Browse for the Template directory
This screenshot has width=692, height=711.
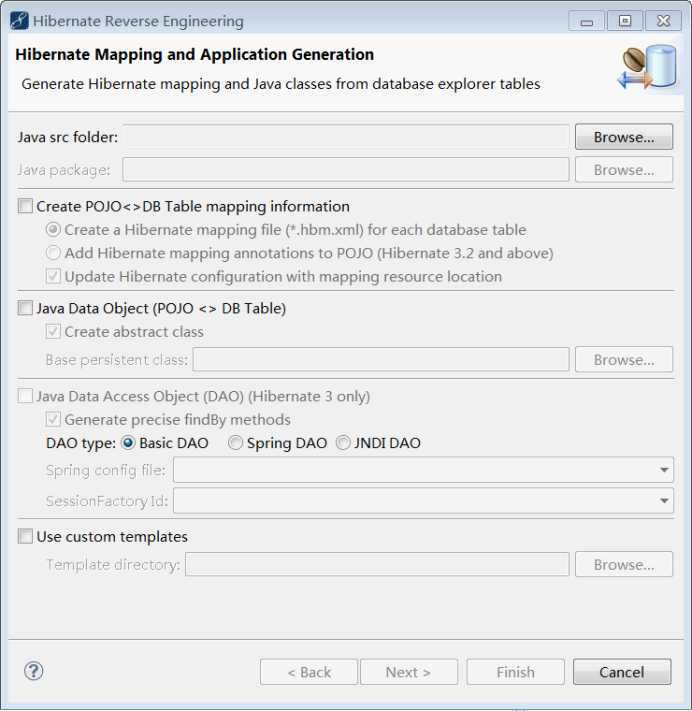coord(624,565)
